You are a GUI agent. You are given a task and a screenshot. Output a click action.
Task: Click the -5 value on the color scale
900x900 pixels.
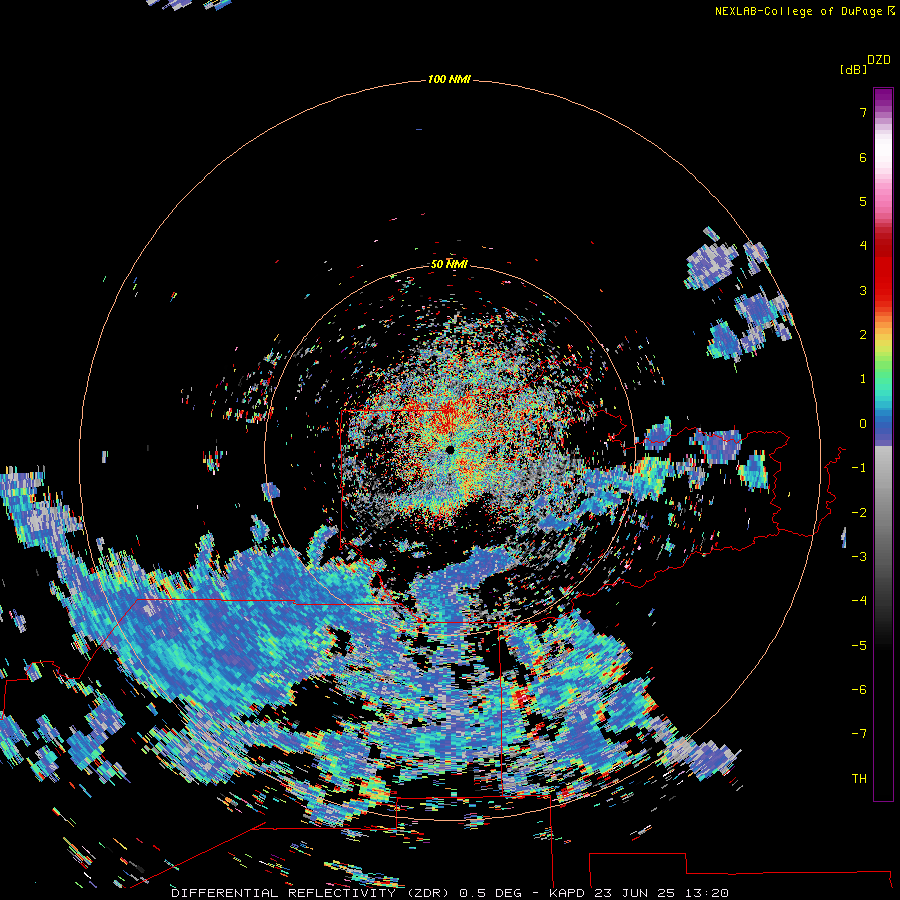pos(859,646)
